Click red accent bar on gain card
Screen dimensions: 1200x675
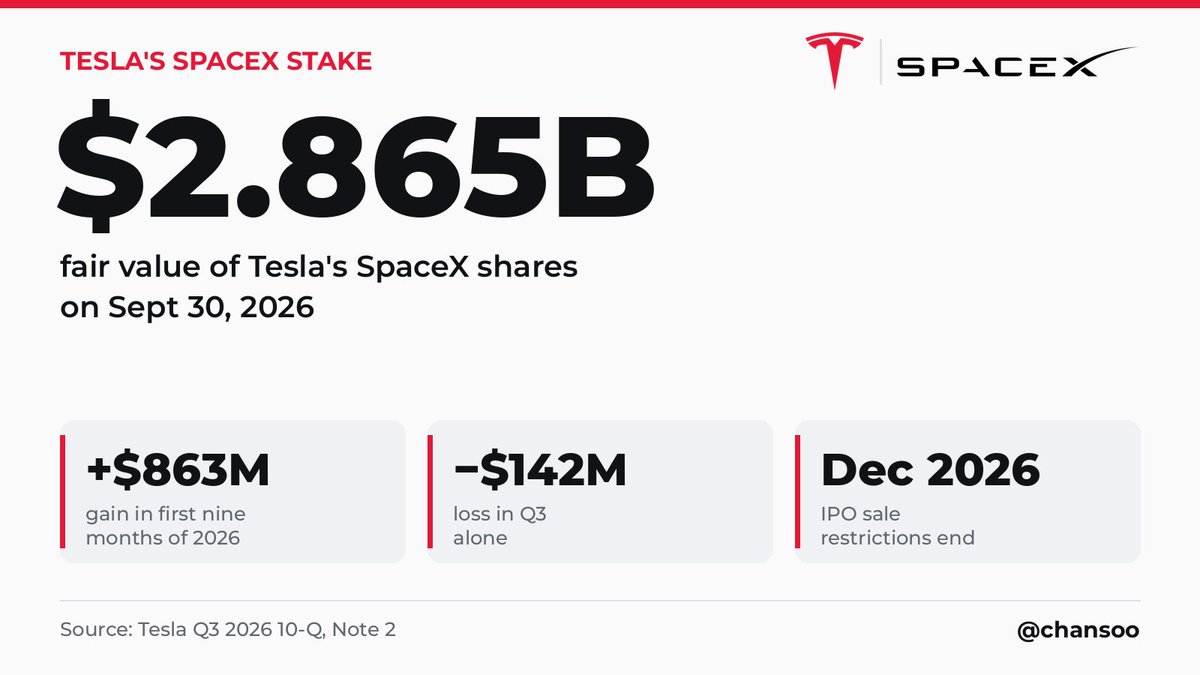pyautogui.click(x=63, y=491)
